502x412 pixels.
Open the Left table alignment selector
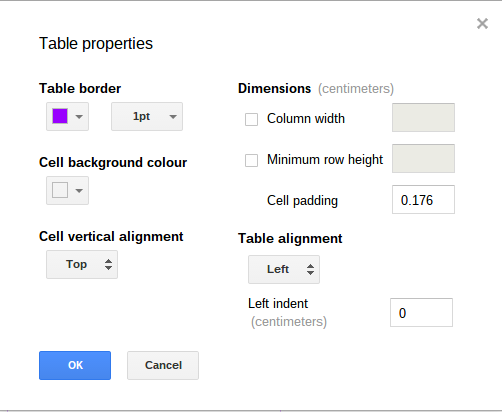[x=284, y=269]
